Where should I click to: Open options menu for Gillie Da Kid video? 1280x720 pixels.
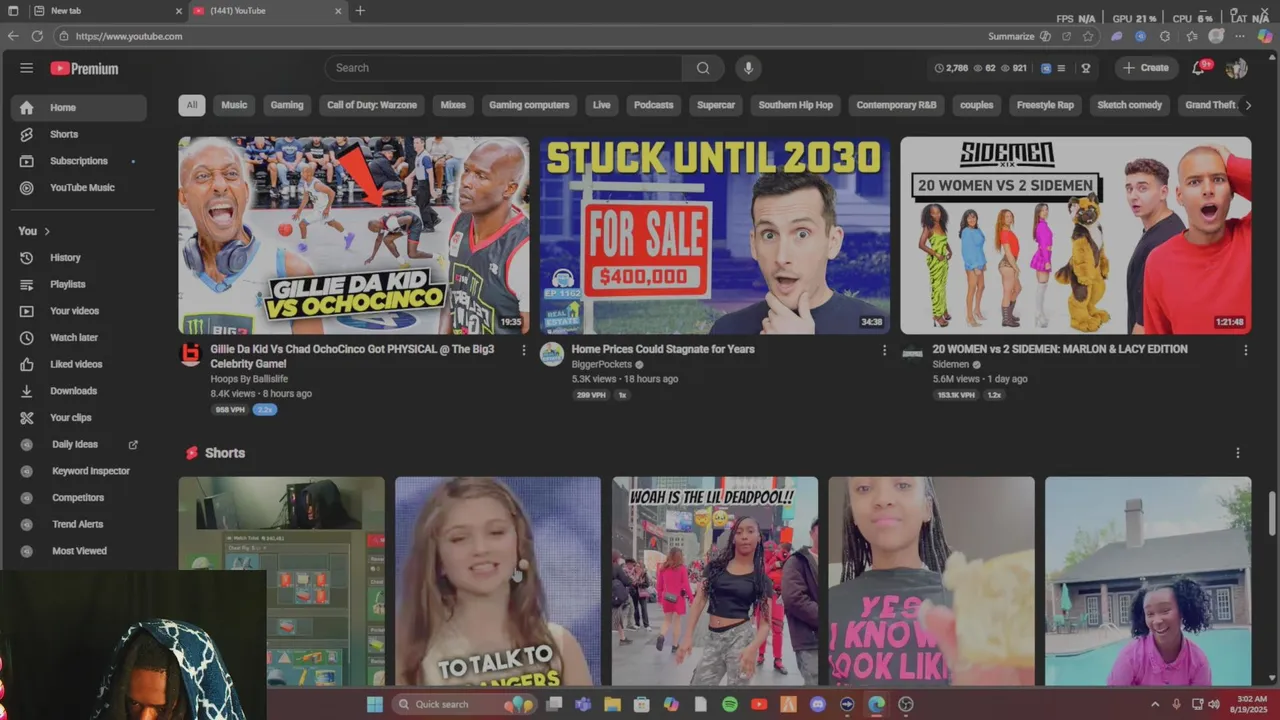coord(523,350)
